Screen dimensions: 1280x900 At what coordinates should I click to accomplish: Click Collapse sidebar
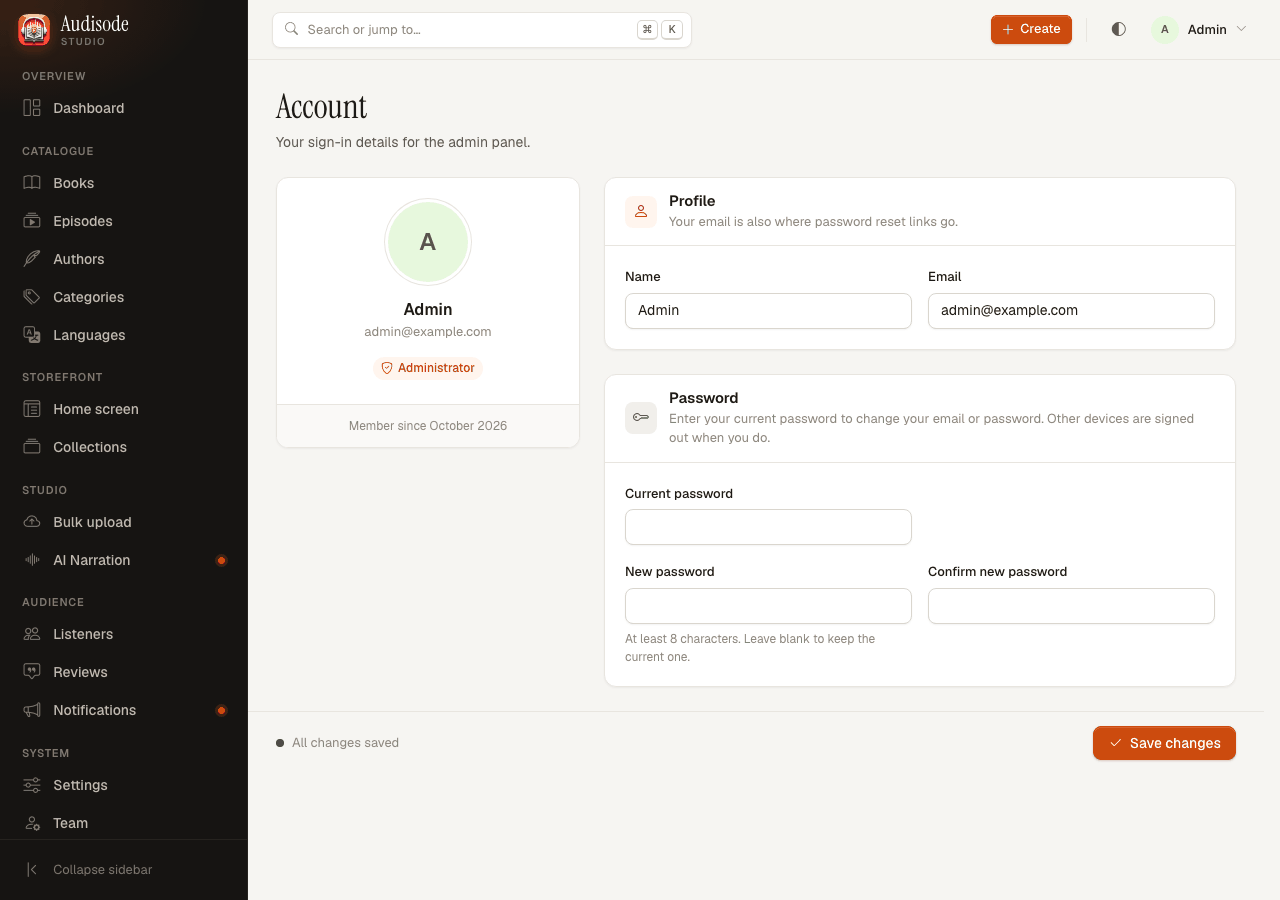pos(124,870)
